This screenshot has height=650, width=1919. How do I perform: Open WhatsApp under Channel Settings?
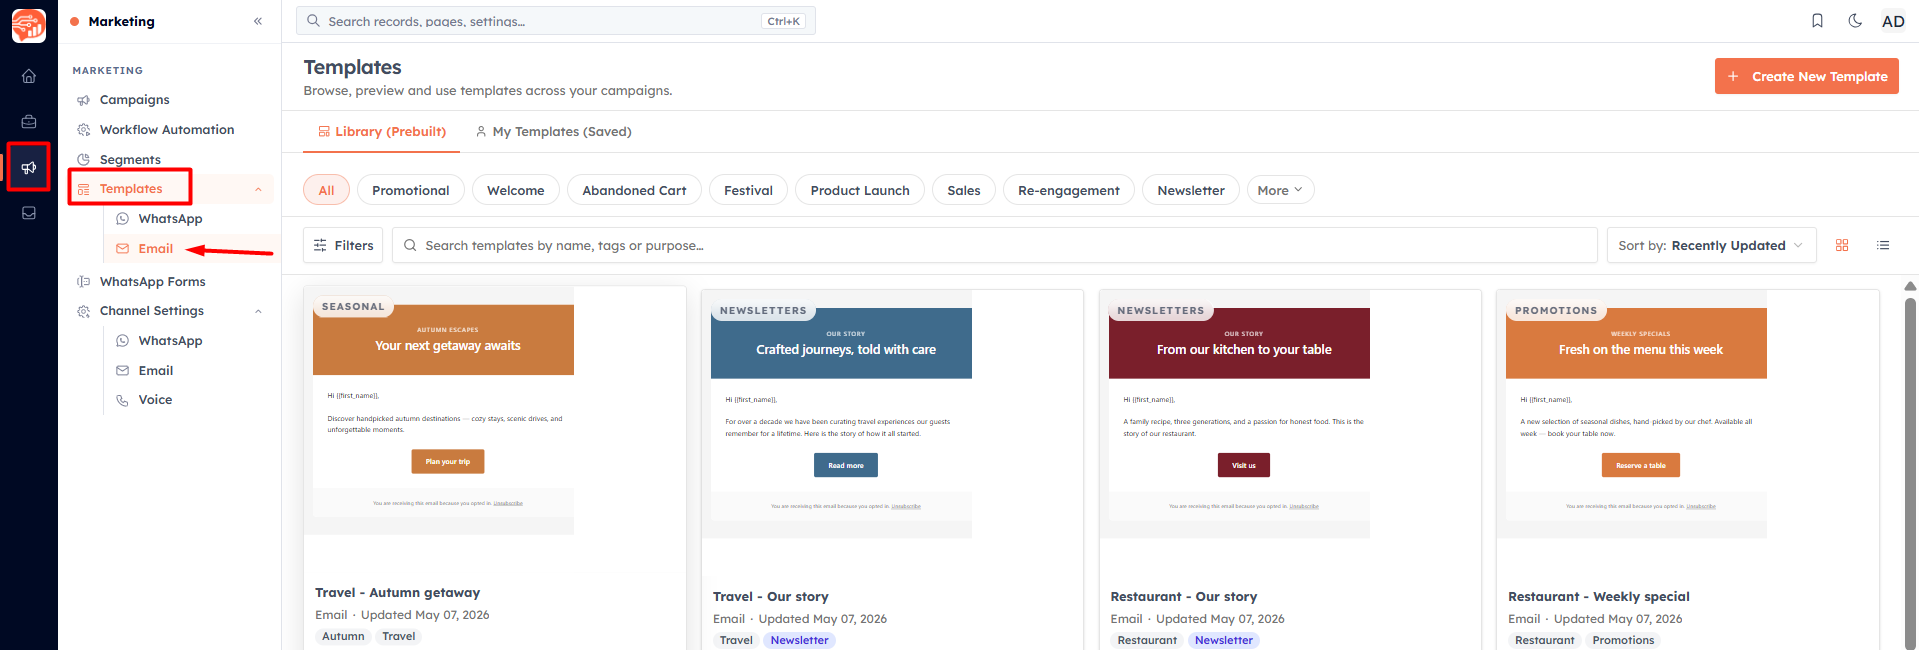point(170,341)
